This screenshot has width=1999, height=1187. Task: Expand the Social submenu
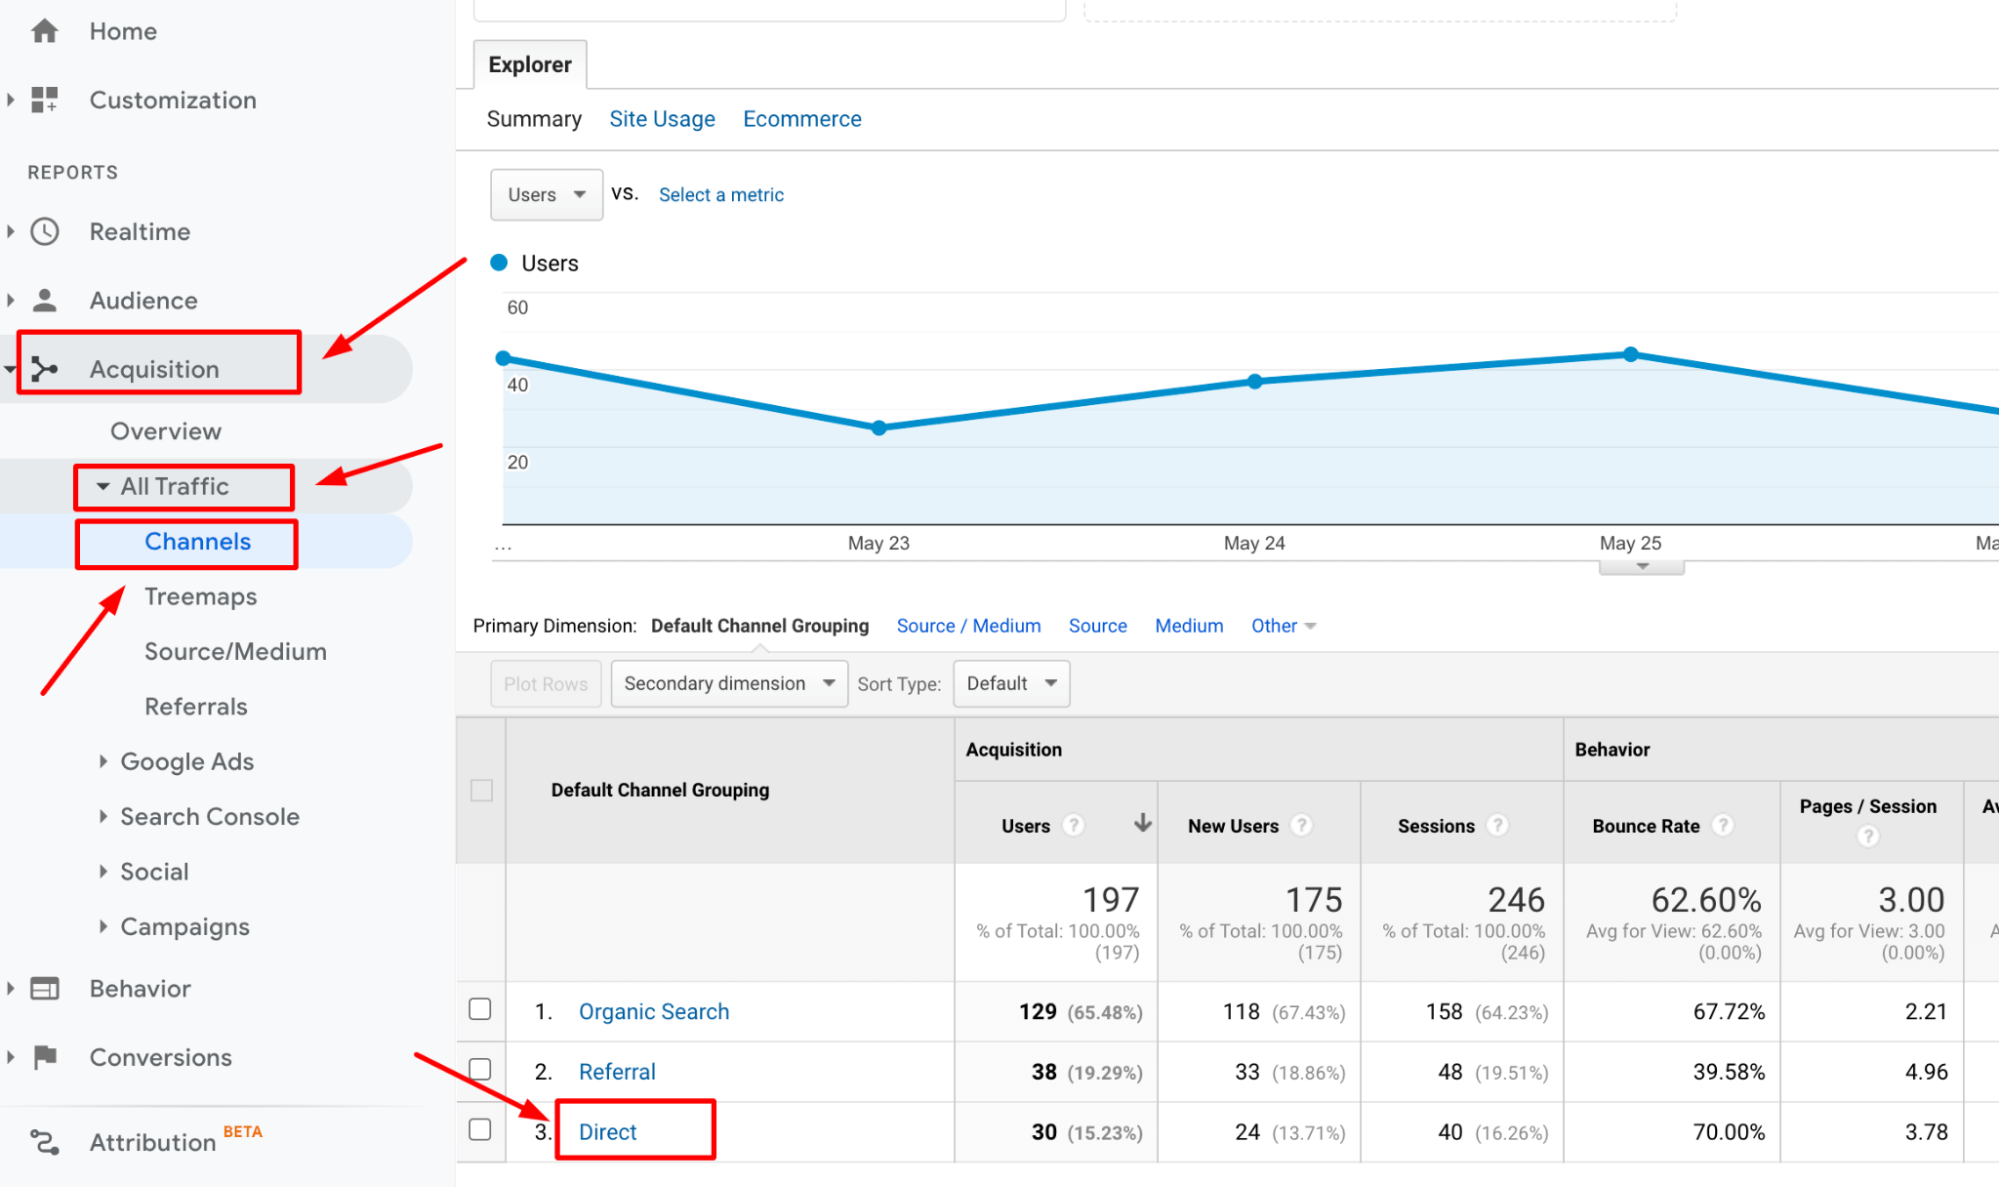click(x=103, y=871)
